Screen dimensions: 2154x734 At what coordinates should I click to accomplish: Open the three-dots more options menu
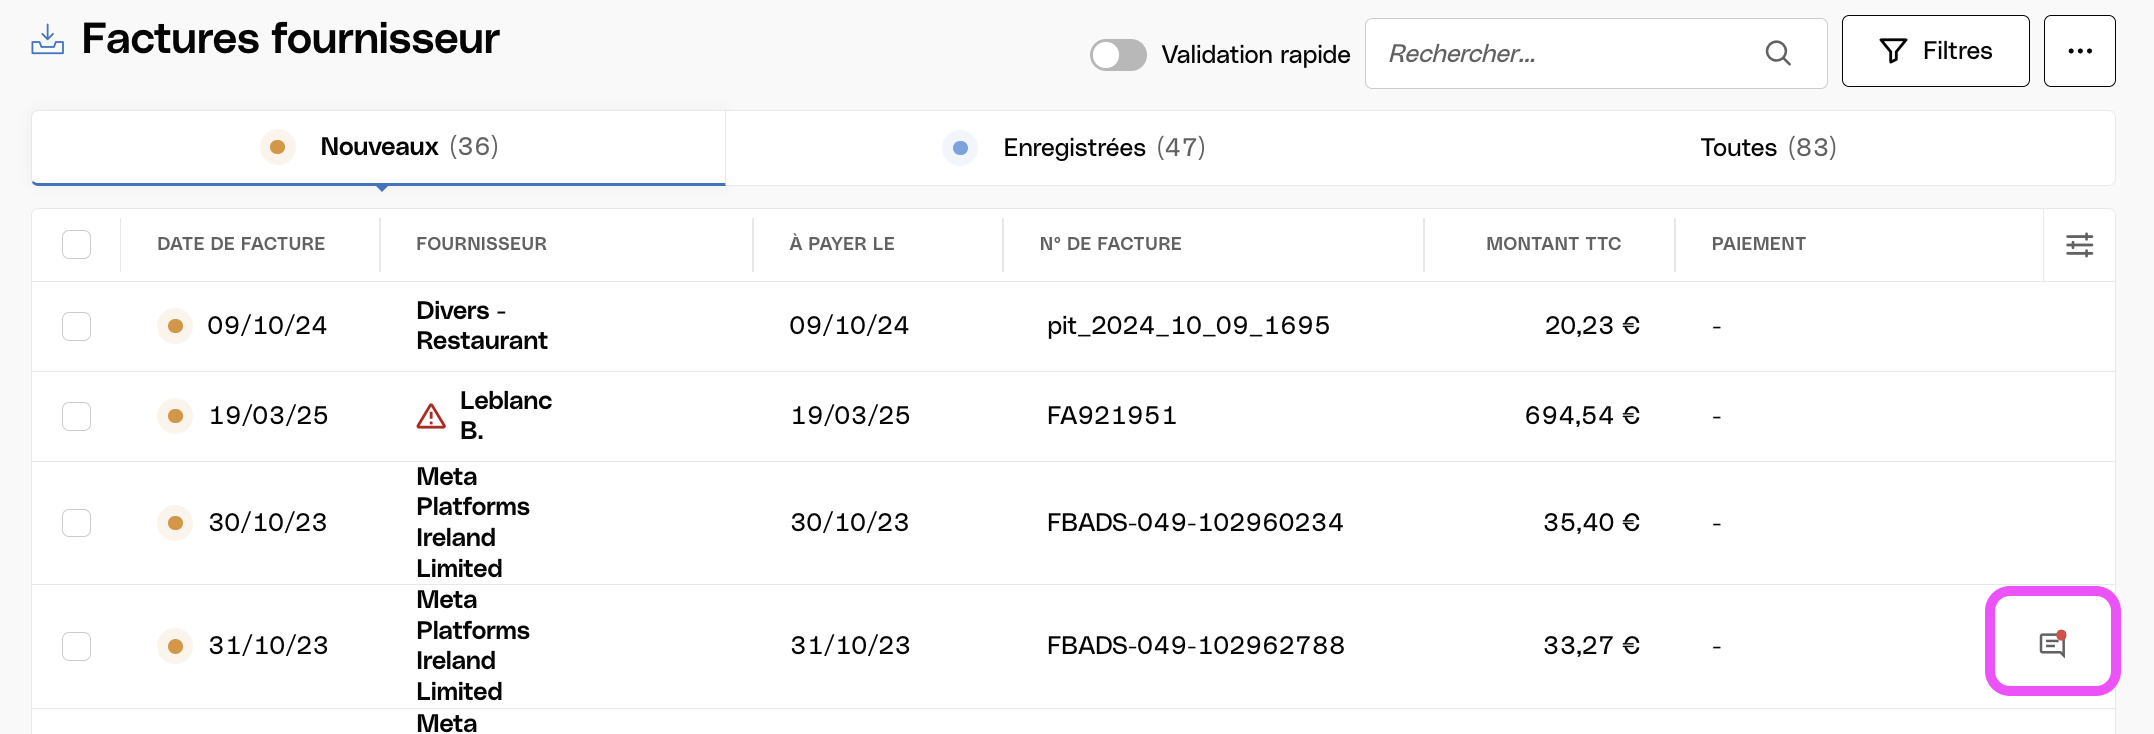pos(2080,51)
